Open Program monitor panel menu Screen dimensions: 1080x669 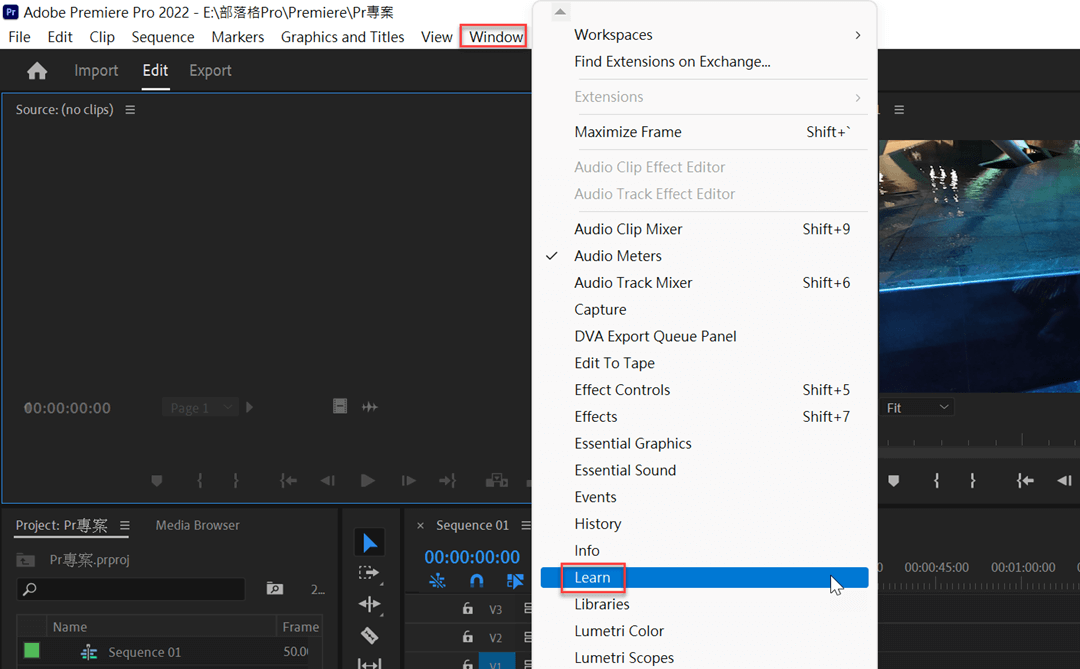point(899,110)
